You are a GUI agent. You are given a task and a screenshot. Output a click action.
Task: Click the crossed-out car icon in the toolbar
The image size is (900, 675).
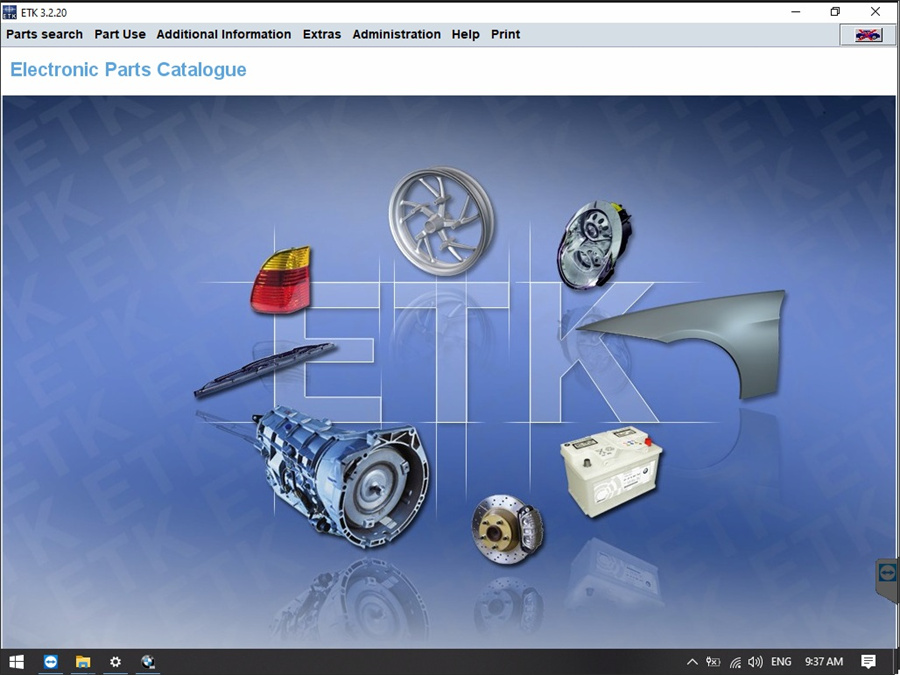pos(866,33)
